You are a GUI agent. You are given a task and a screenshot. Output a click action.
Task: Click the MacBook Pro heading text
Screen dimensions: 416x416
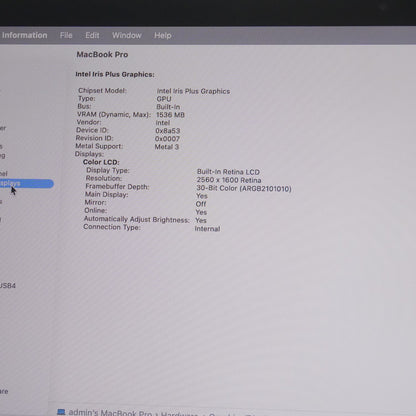(x=102, y=54)
